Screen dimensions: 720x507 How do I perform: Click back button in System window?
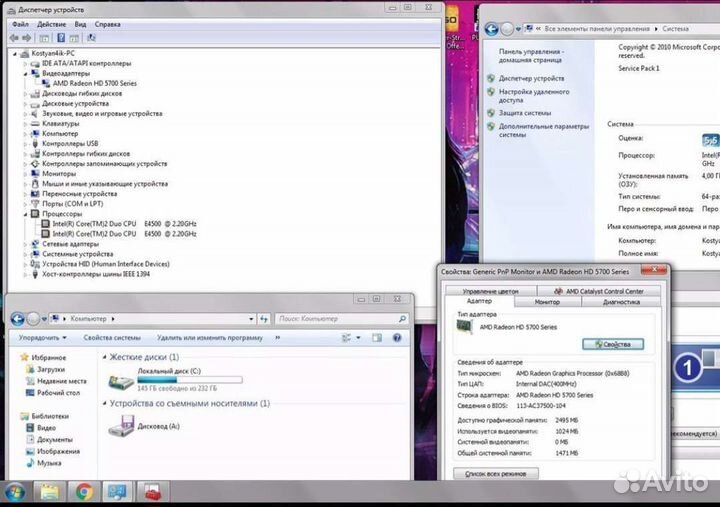[491, 29]
